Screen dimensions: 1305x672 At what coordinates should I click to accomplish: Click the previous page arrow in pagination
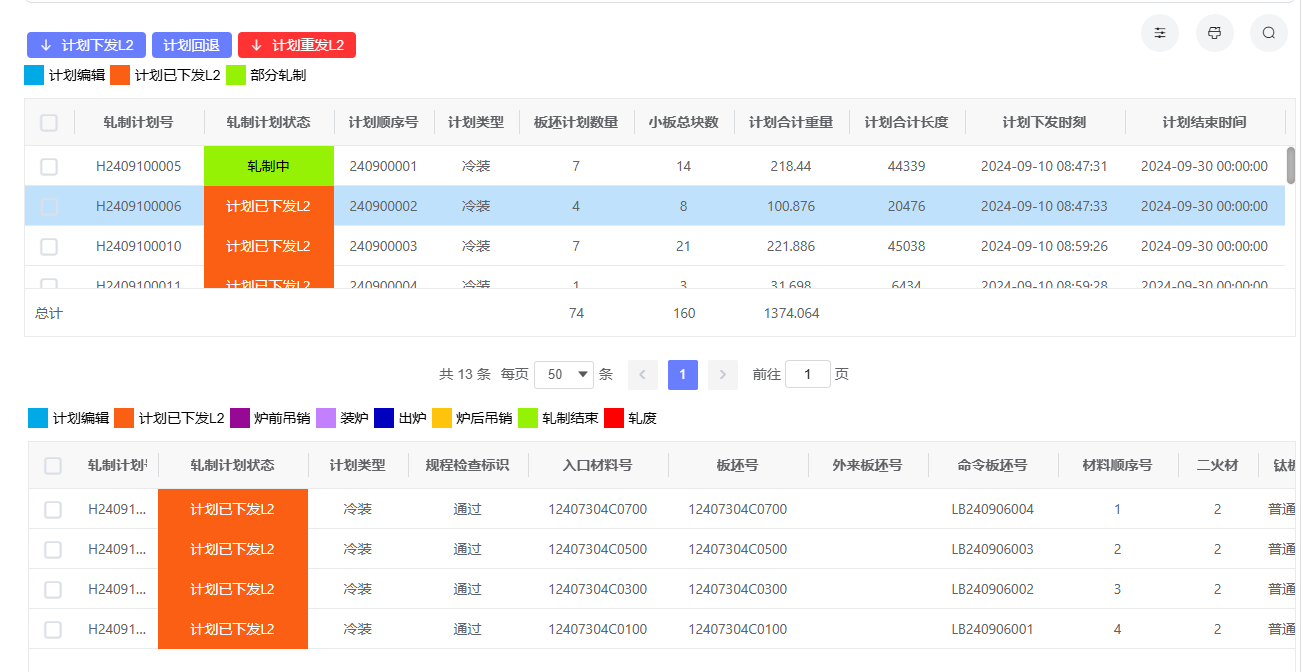pos(643,374)
